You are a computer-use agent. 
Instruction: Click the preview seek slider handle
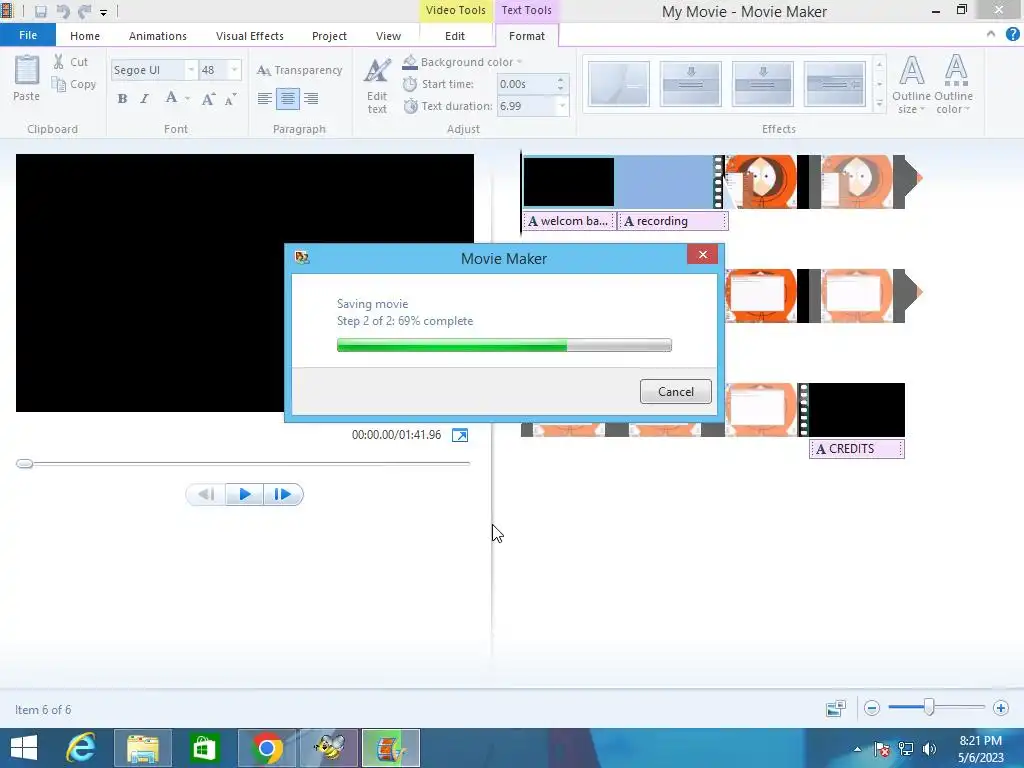(25, 464)
